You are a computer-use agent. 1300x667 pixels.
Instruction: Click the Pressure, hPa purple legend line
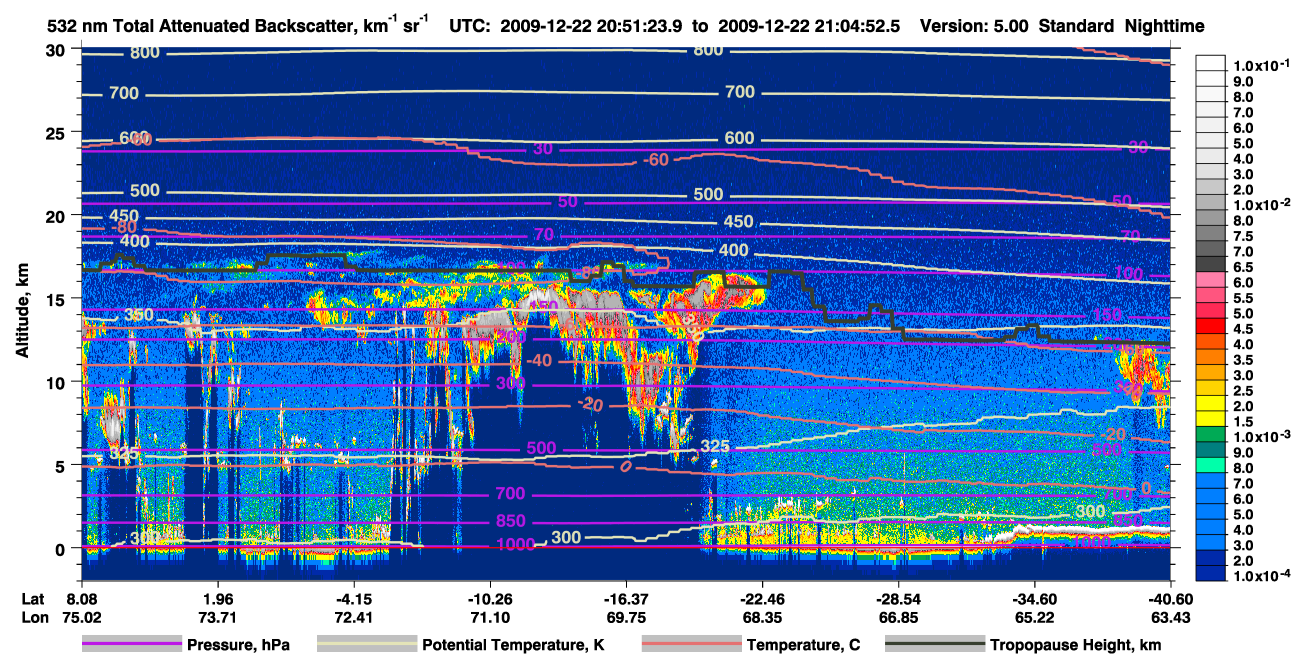tap(131, 645)
